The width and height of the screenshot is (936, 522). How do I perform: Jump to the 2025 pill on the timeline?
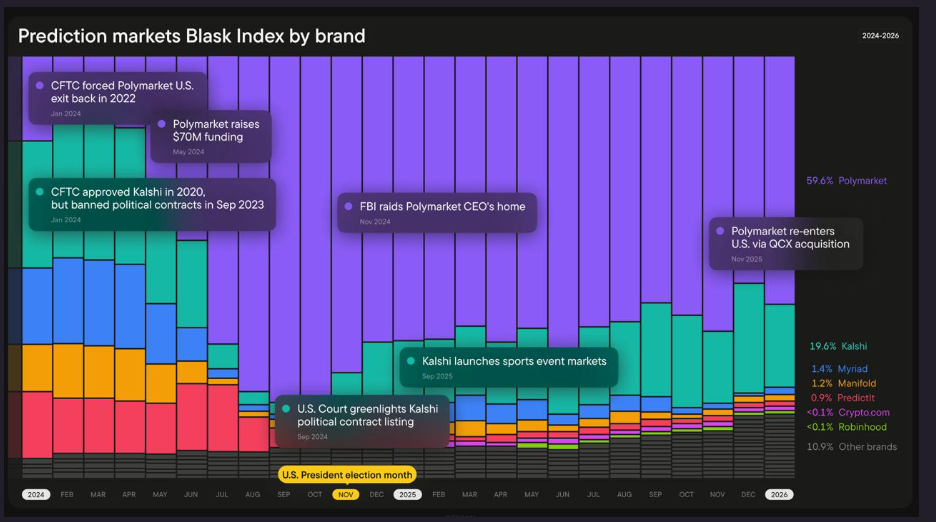407,494
